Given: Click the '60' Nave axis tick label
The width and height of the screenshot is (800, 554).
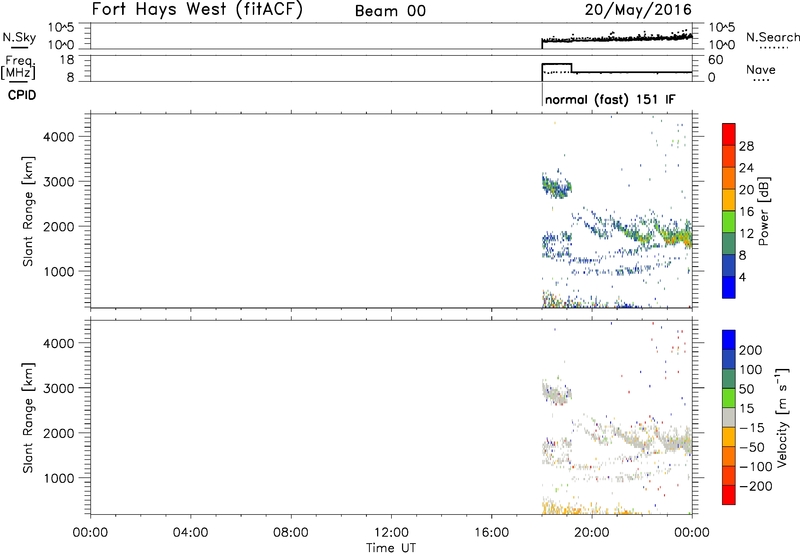Looking at the screenshot, I should 715,60.
